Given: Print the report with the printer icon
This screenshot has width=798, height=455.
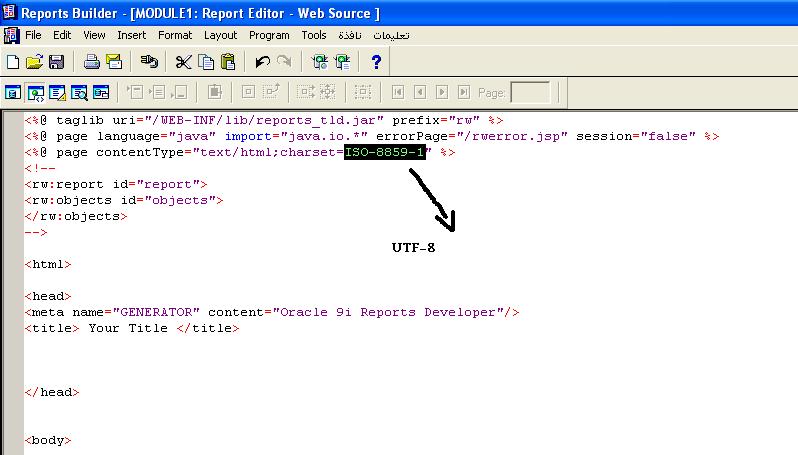Looking at the screenshot, I should pos(91,62).
